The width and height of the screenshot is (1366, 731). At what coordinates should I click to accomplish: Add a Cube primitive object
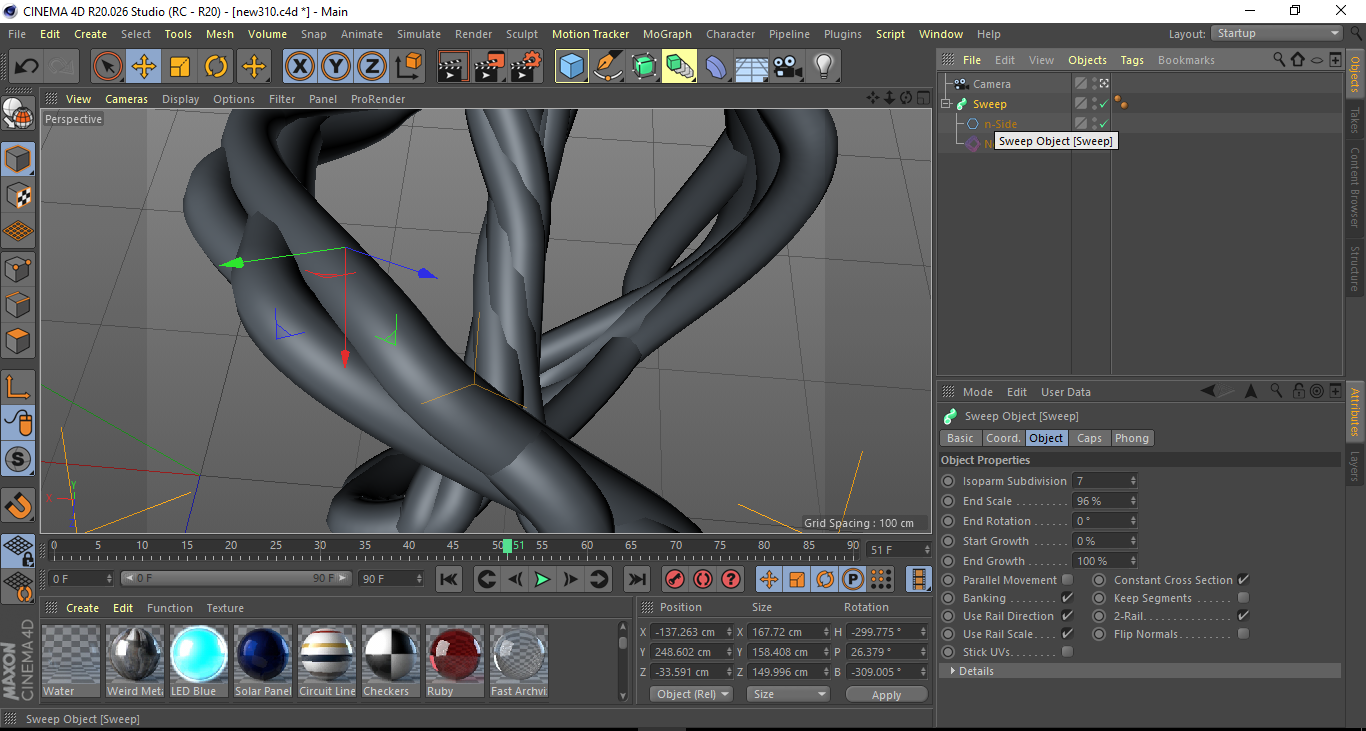tap(572, 67)
